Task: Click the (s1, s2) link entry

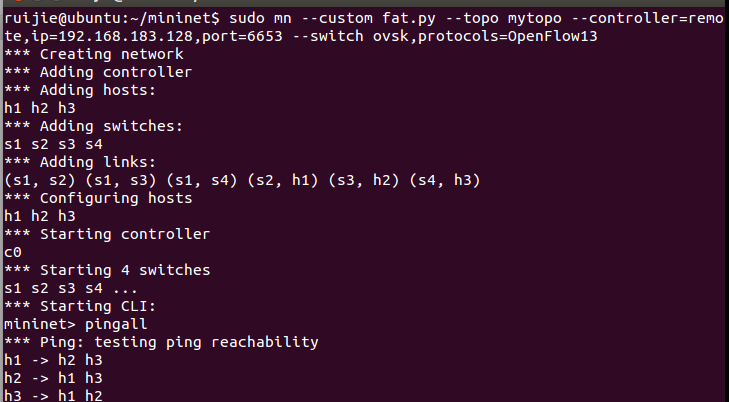Action: coord(40,180)
